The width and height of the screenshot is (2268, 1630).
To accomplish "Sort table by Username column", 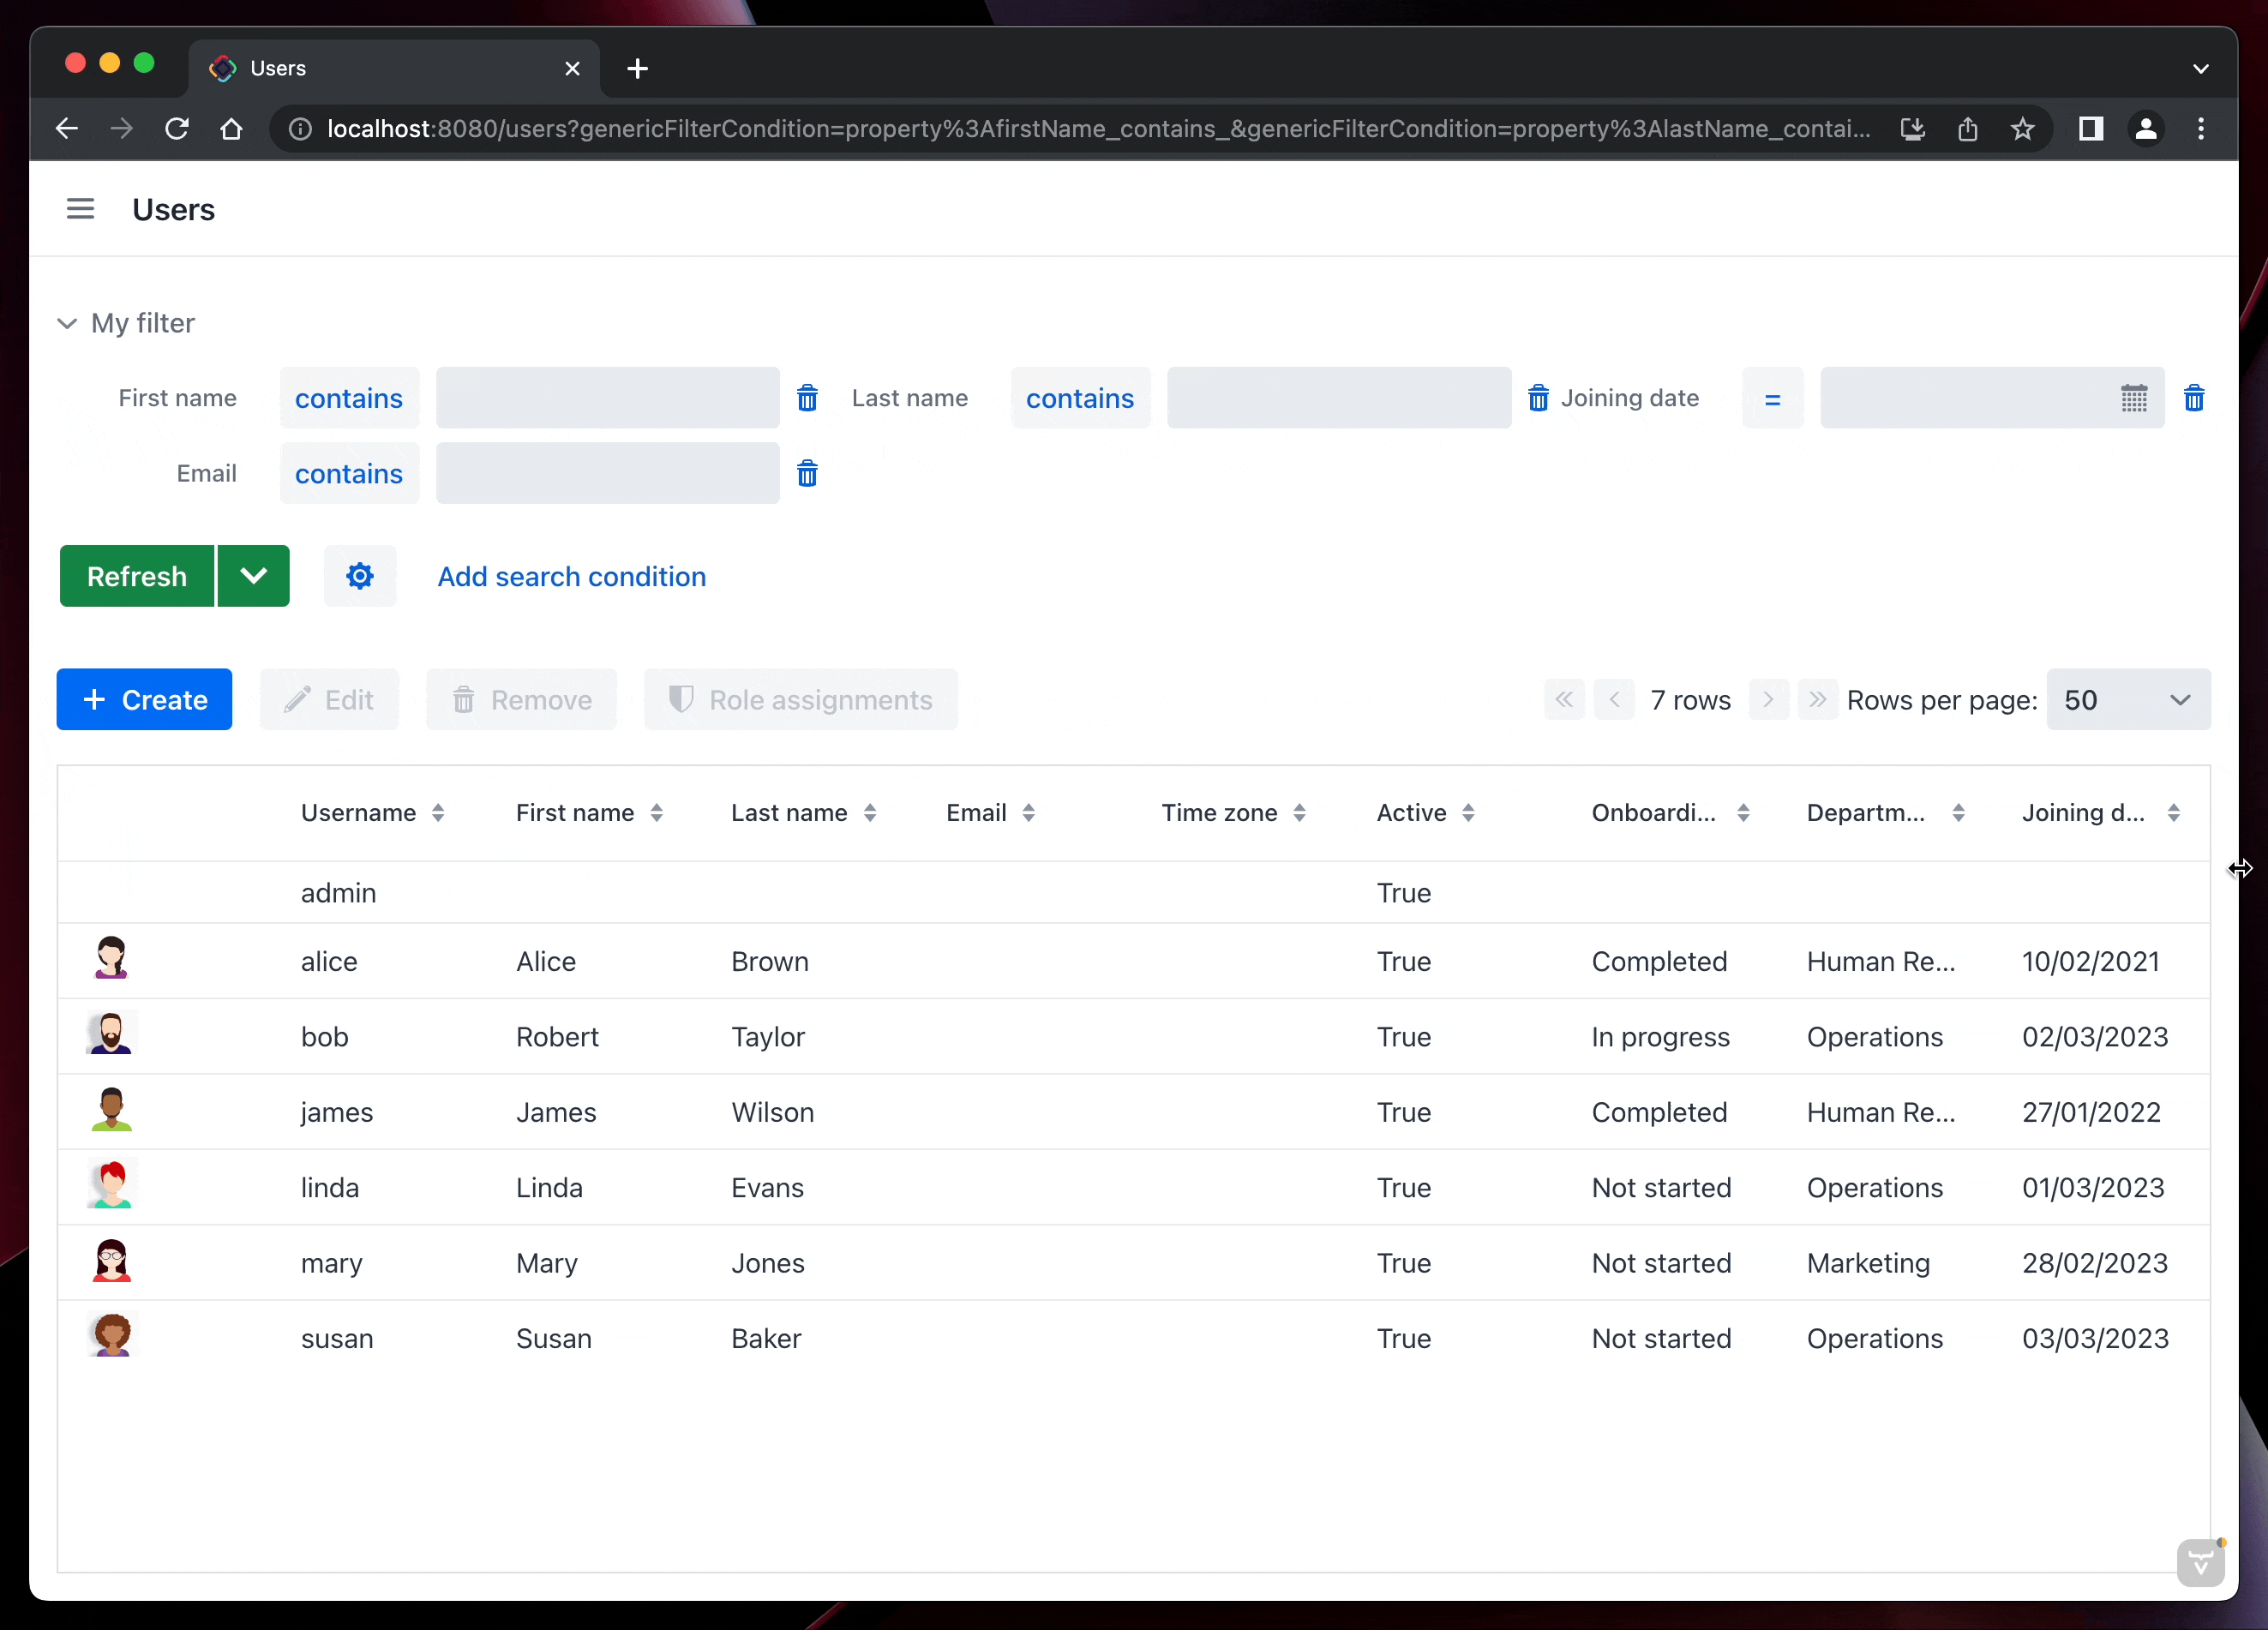I will pos(438,813).
